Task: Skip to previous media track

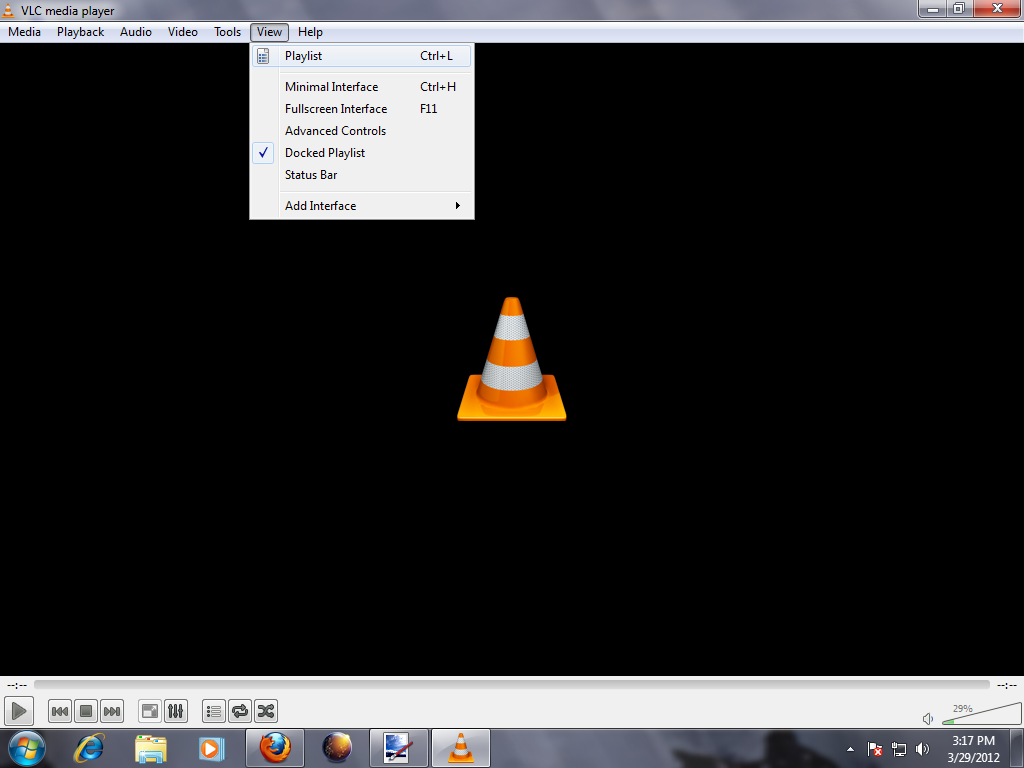Action: pos(60,711)
